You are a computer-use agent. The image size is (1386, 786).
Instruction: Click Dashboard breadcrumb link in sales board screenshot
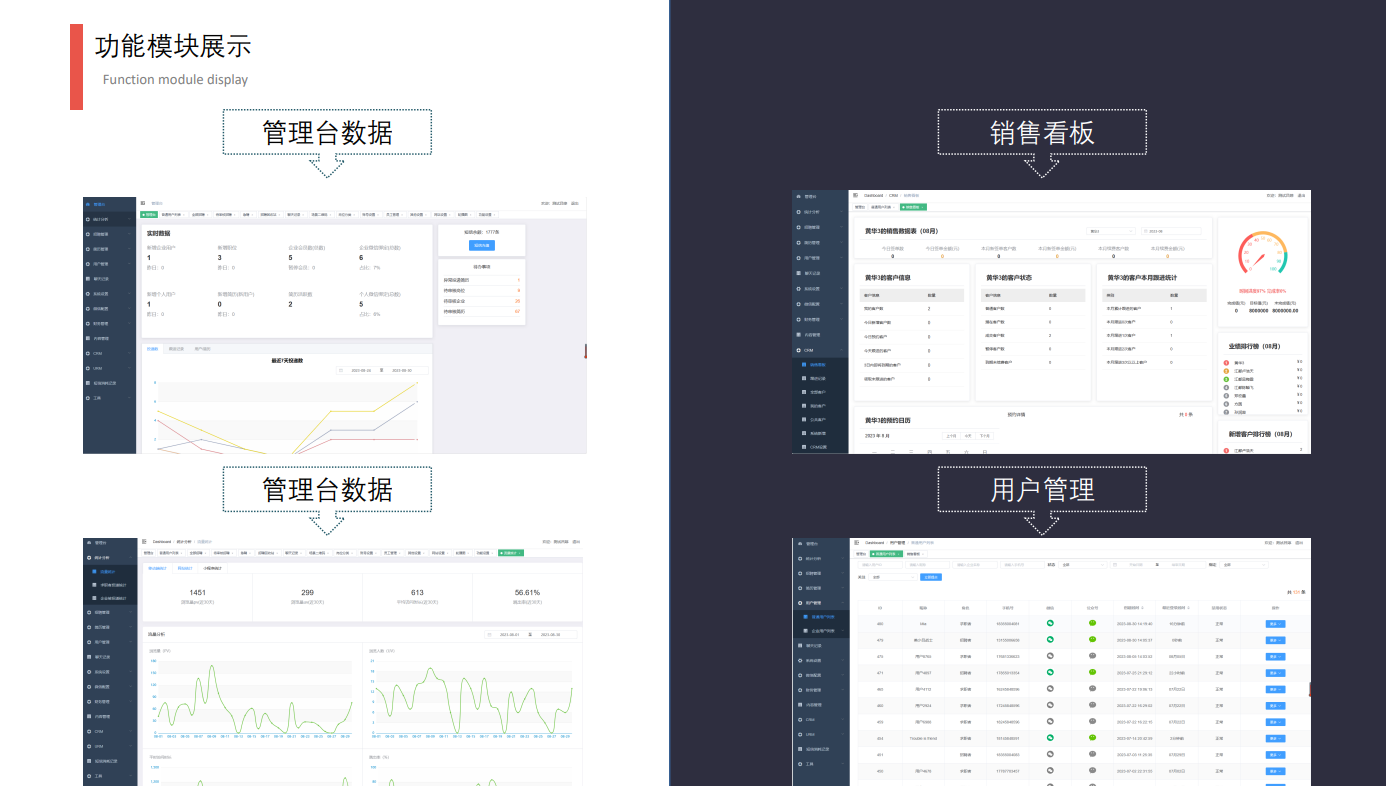[873, 195]
